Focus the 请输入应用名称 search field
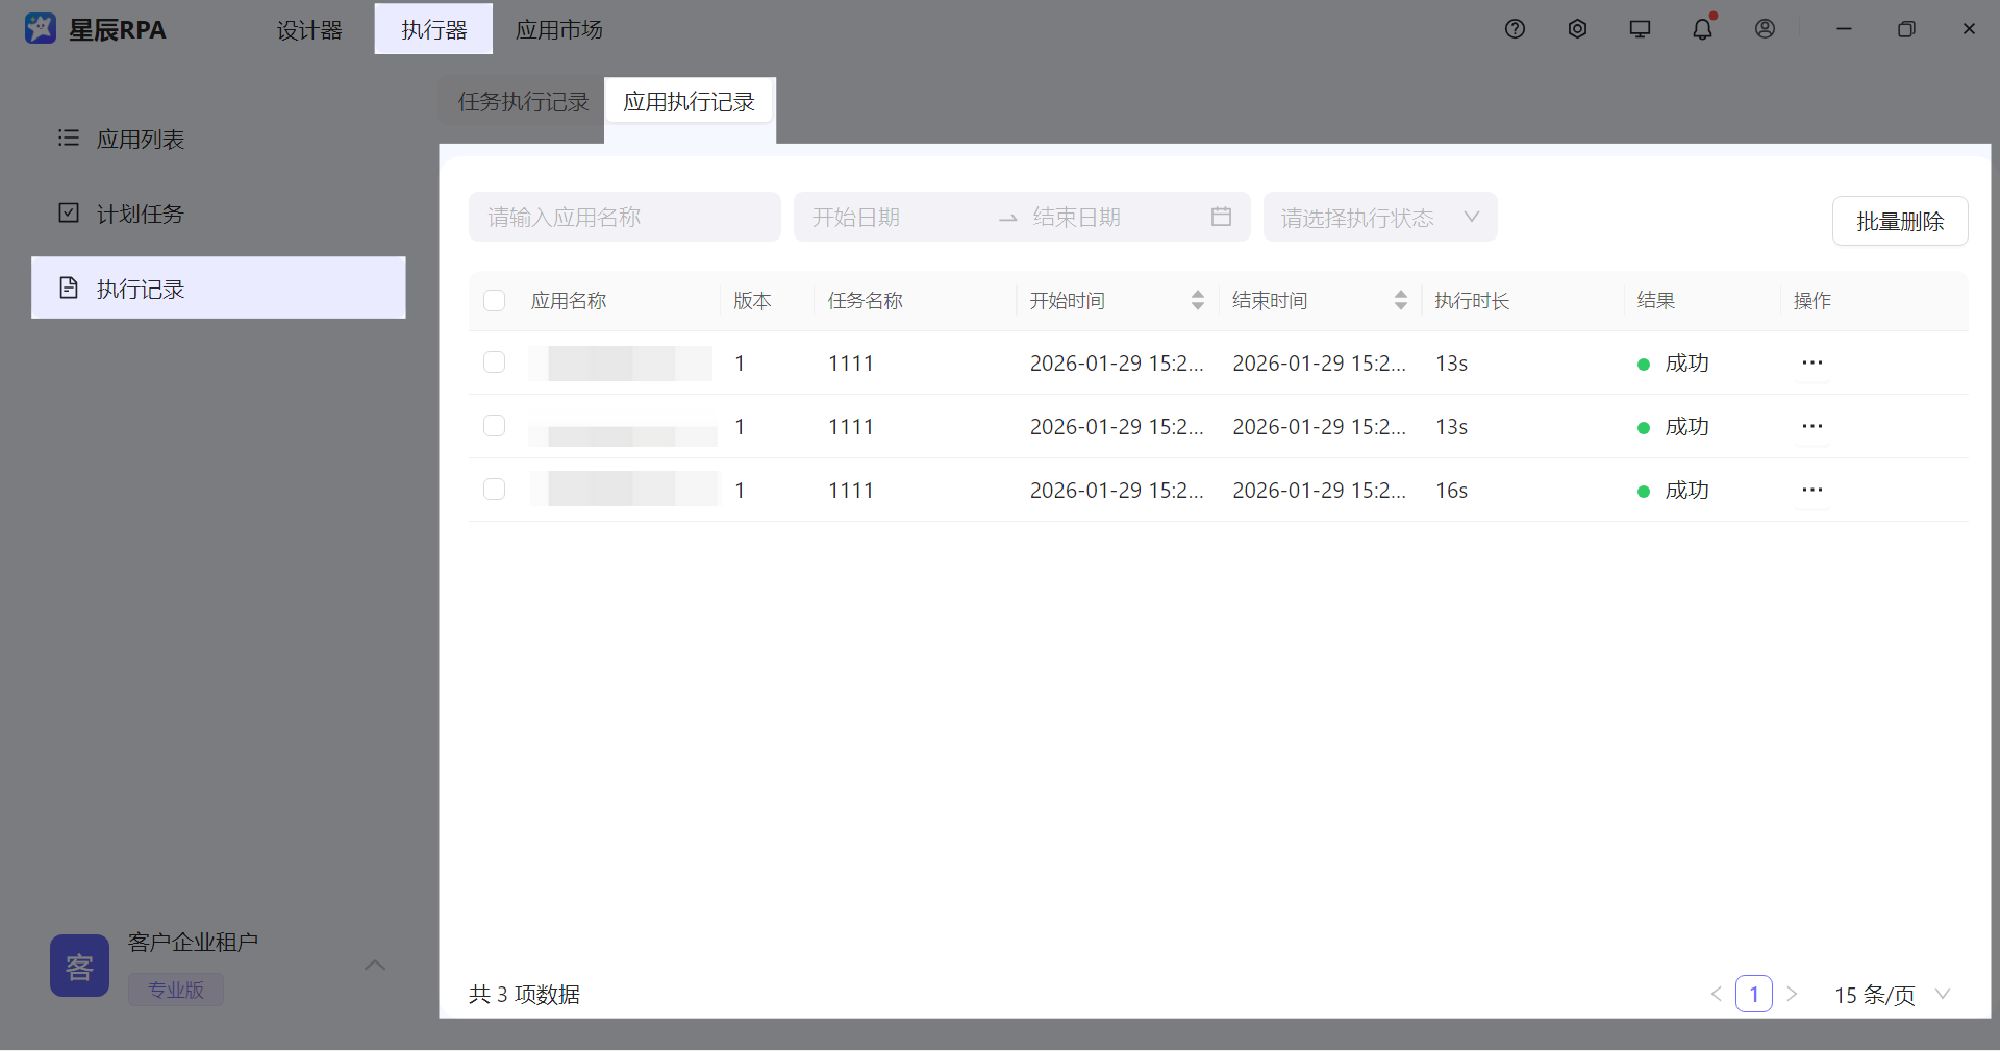The width and height of the screenshot is (2001, 1051). click(624, 217)
